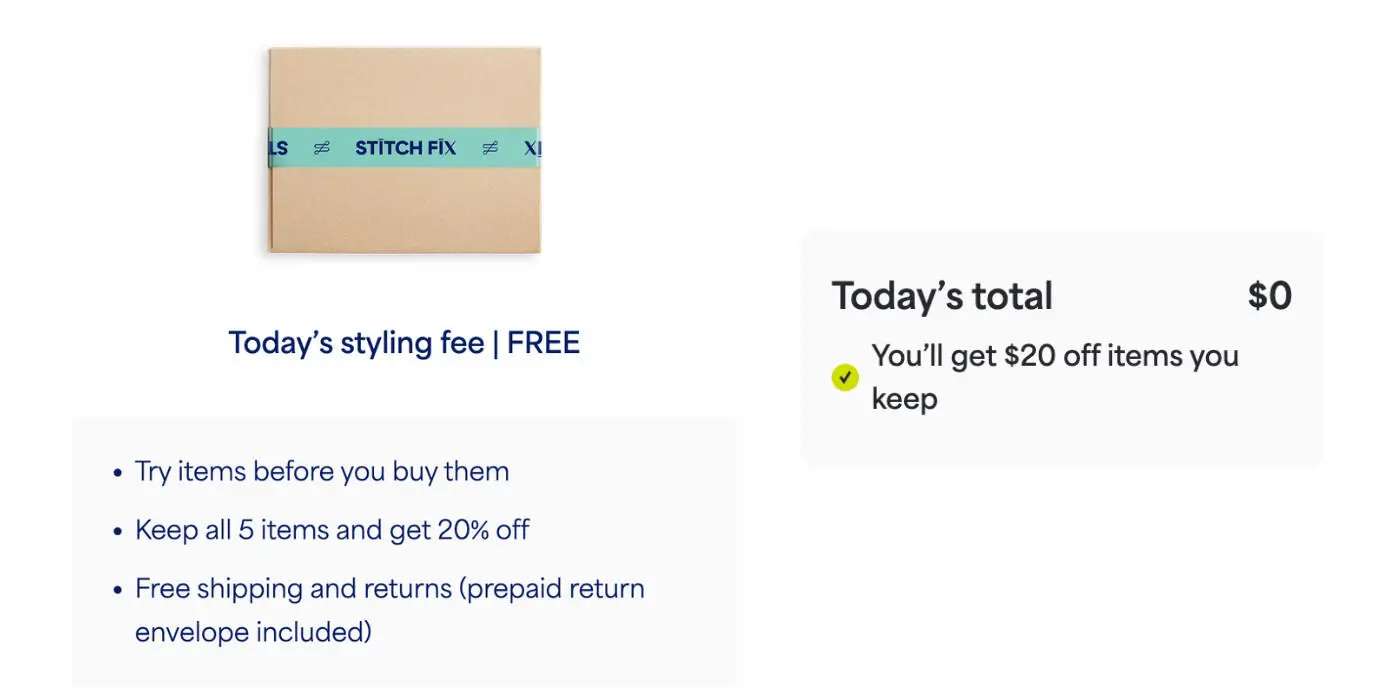The height and width of the screenshot is (700, 1400).
Task: Click "Try items before you buy them"
Action: coord(322,471)
